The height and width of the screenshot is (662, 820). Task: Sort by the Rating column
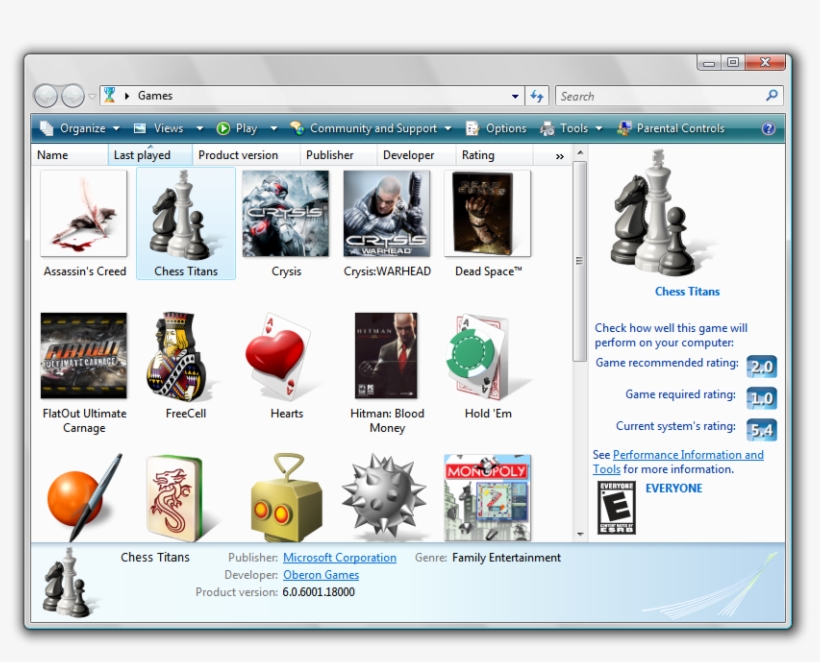[494, 155]
